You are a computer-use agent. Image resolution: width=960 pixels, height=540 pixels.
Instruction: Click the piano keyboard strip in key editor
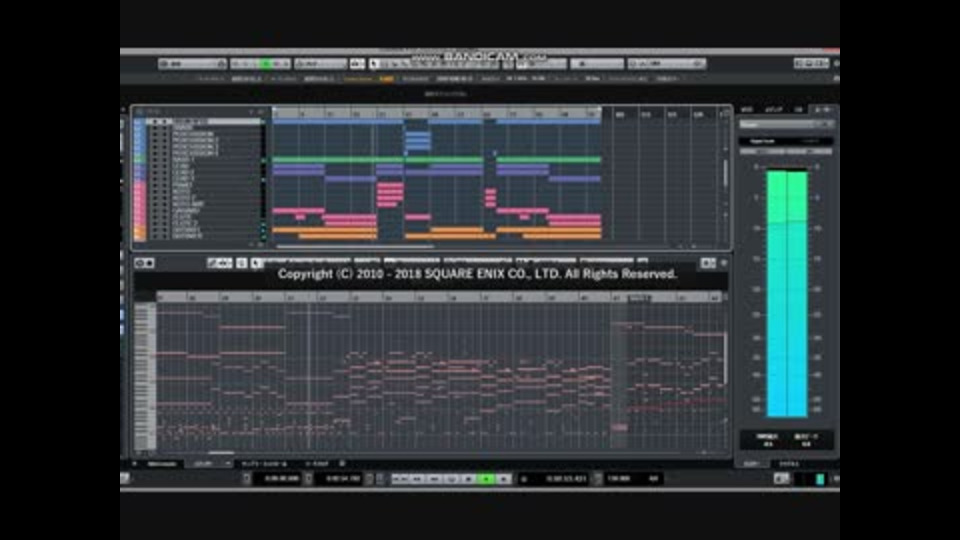(145, 377)
